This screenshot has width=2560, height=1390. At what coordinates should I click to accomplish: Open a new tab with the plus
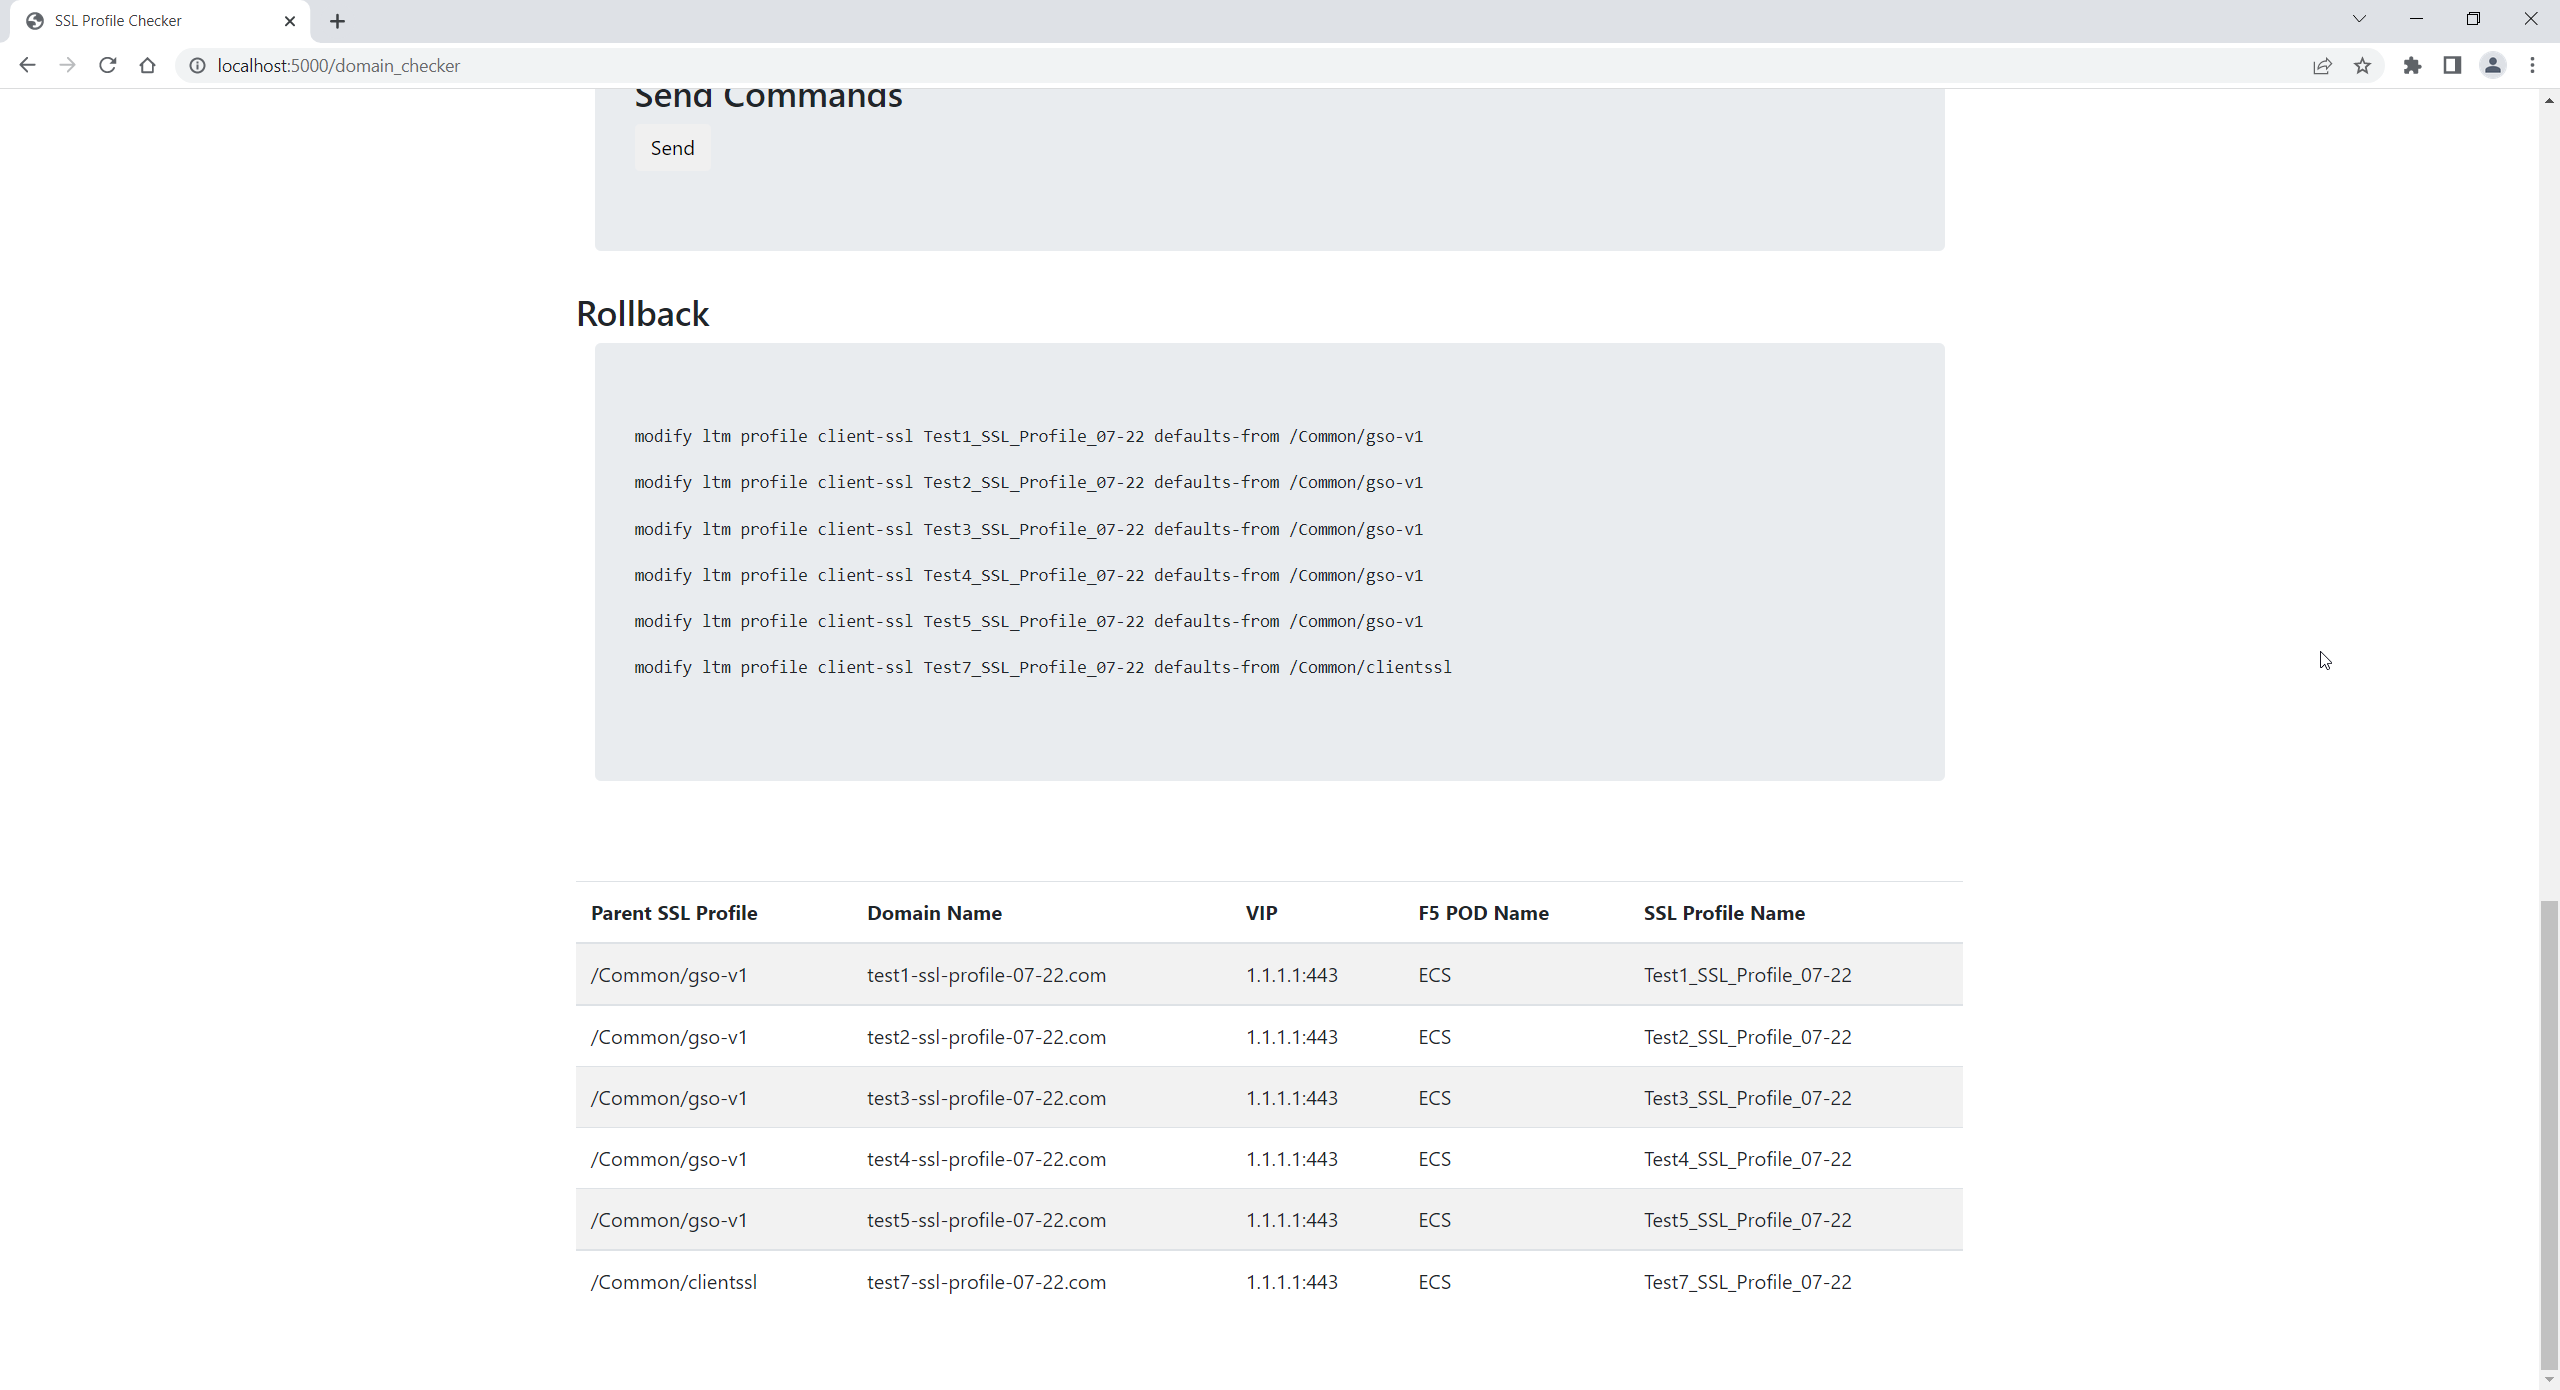pos(337,21)
